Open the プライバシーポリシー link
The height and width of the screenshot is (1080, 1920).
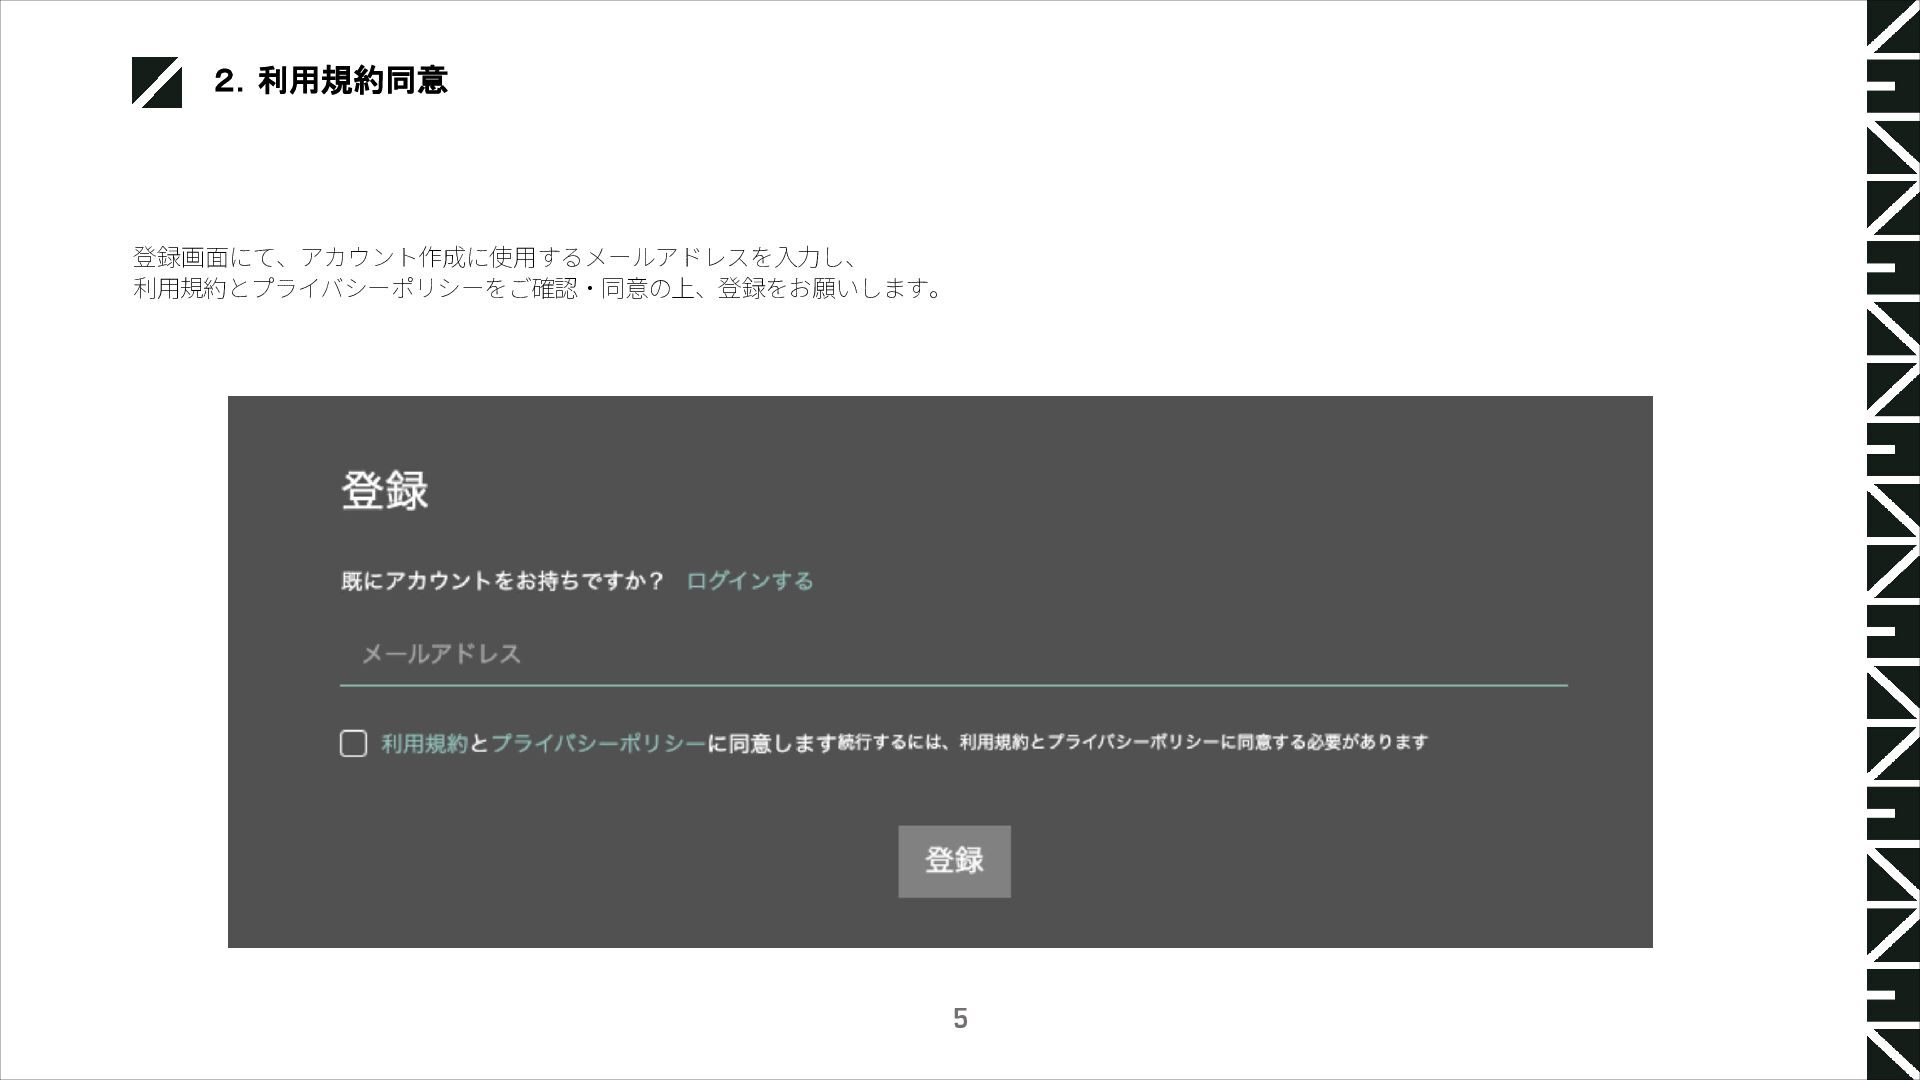tap(598, 744)
